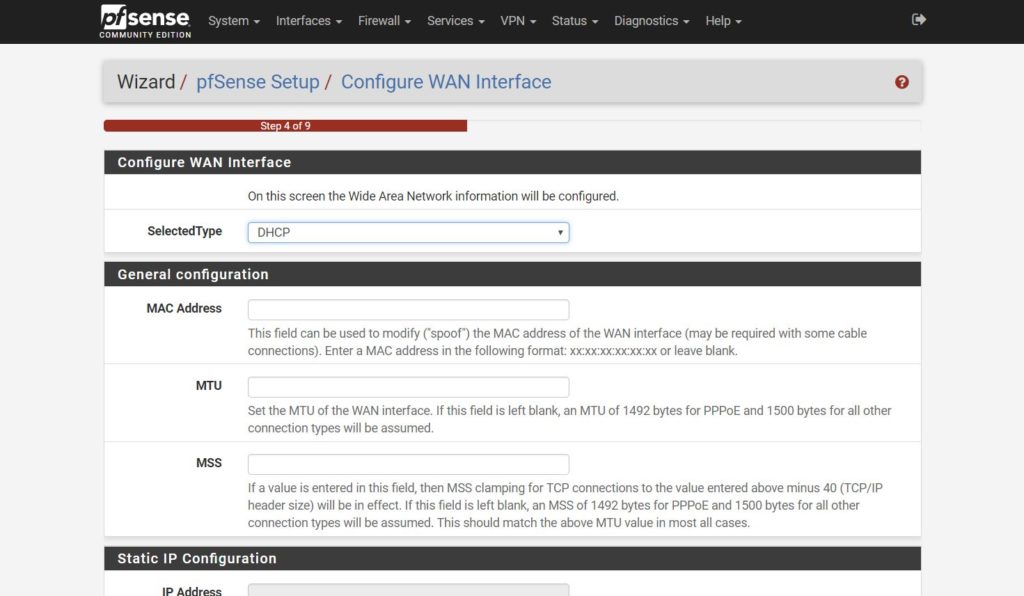1024x596 pixels.
Task: Click the Wizard breadcrumb text
Action: click(146, 82)
